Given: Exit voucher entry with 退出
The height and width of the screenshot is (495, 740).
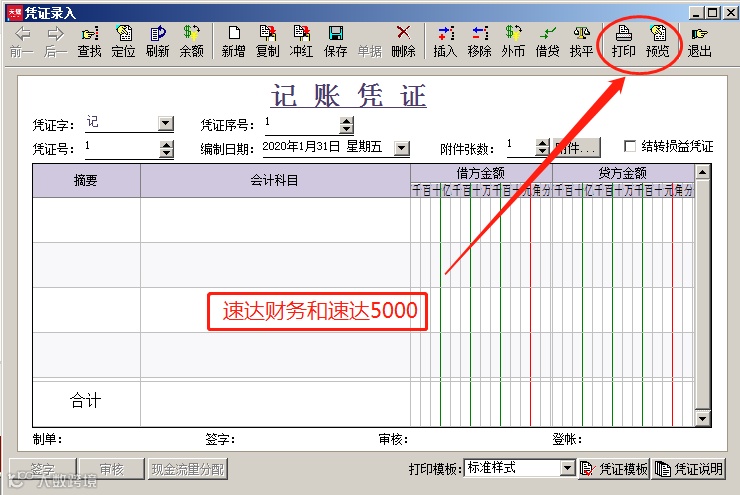Looking at the screenshot, I should [699, 42].
